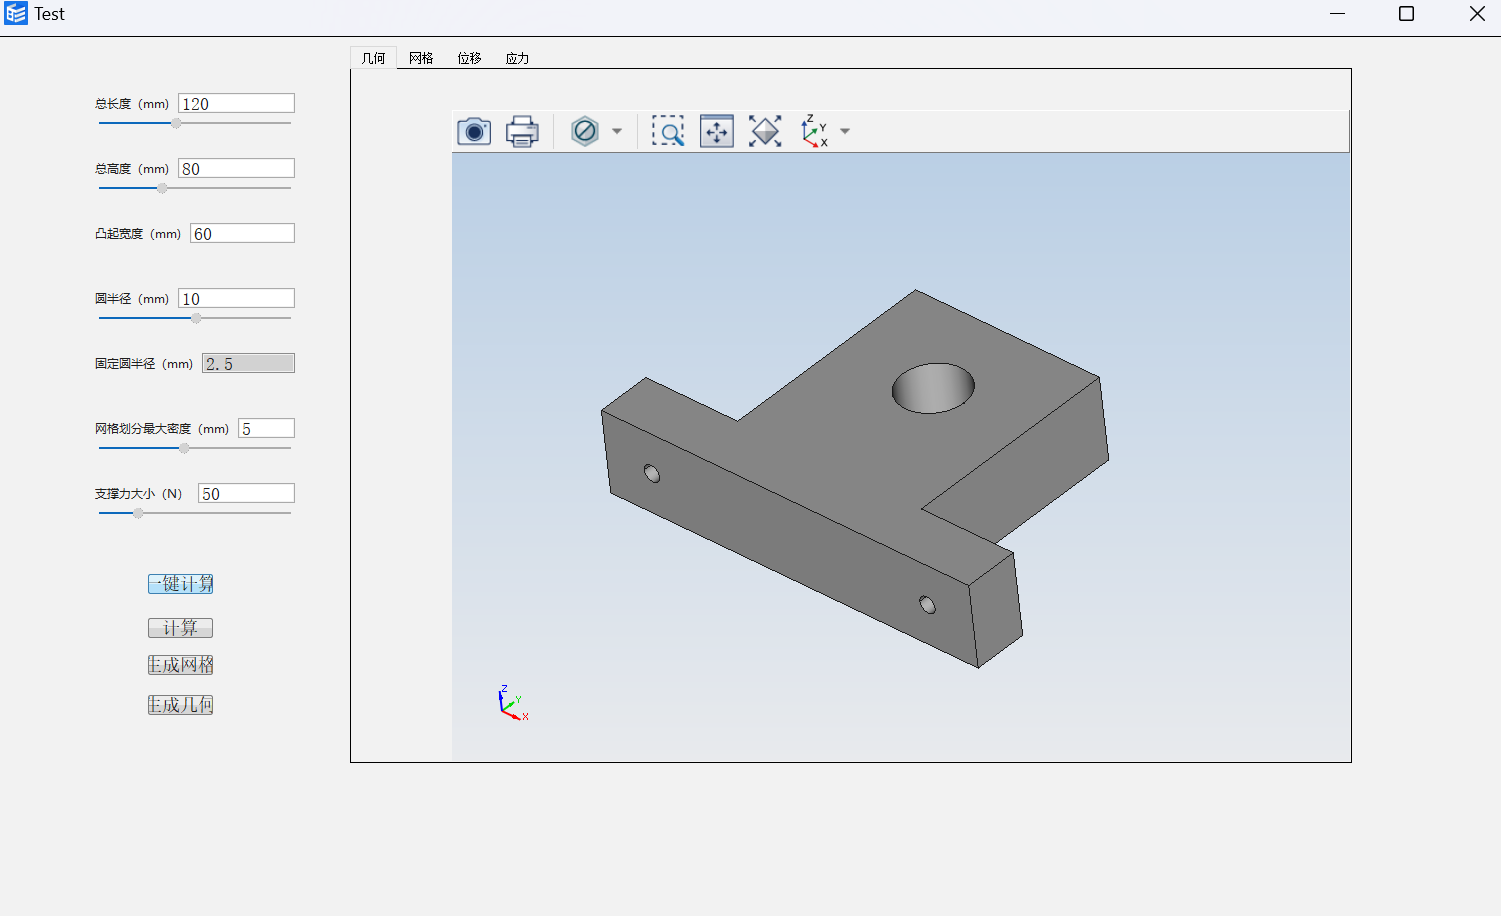Switch to the 网格 tab
This screenshot has width=1501, height=916.
tap(422, 58)
